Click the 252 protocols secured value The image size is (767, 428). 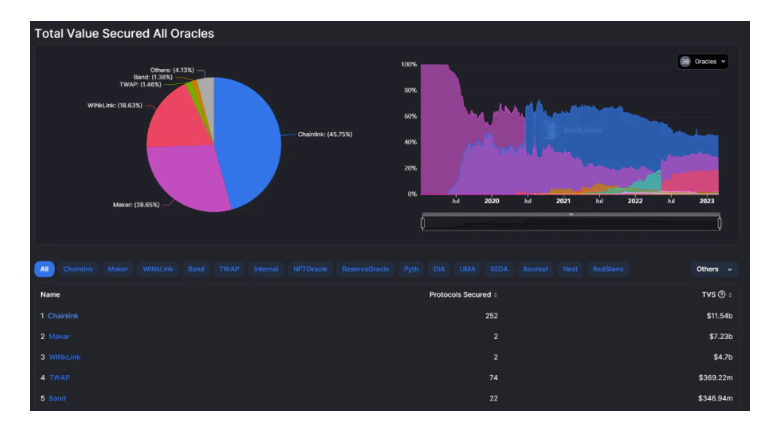pyautogui.click(x=492, y=316)
